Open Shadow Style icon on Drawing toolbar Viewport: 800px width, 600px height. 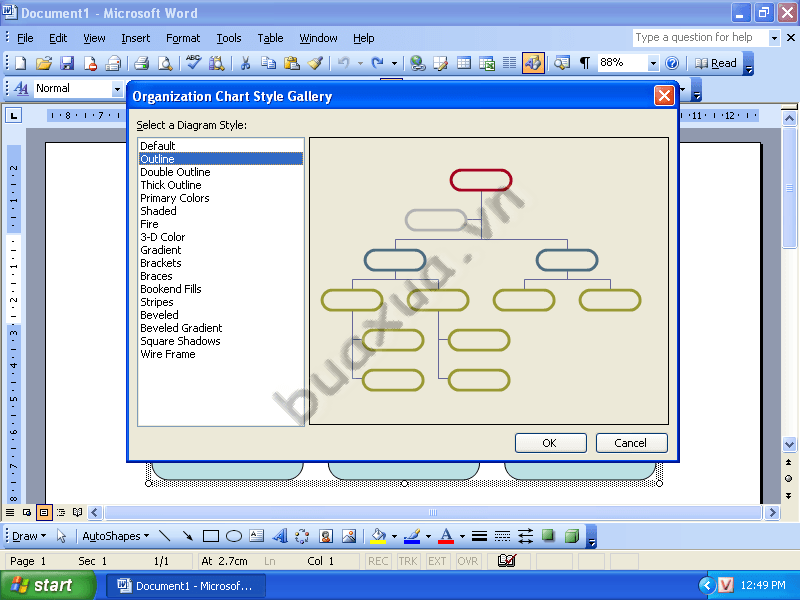pos(548,536)
